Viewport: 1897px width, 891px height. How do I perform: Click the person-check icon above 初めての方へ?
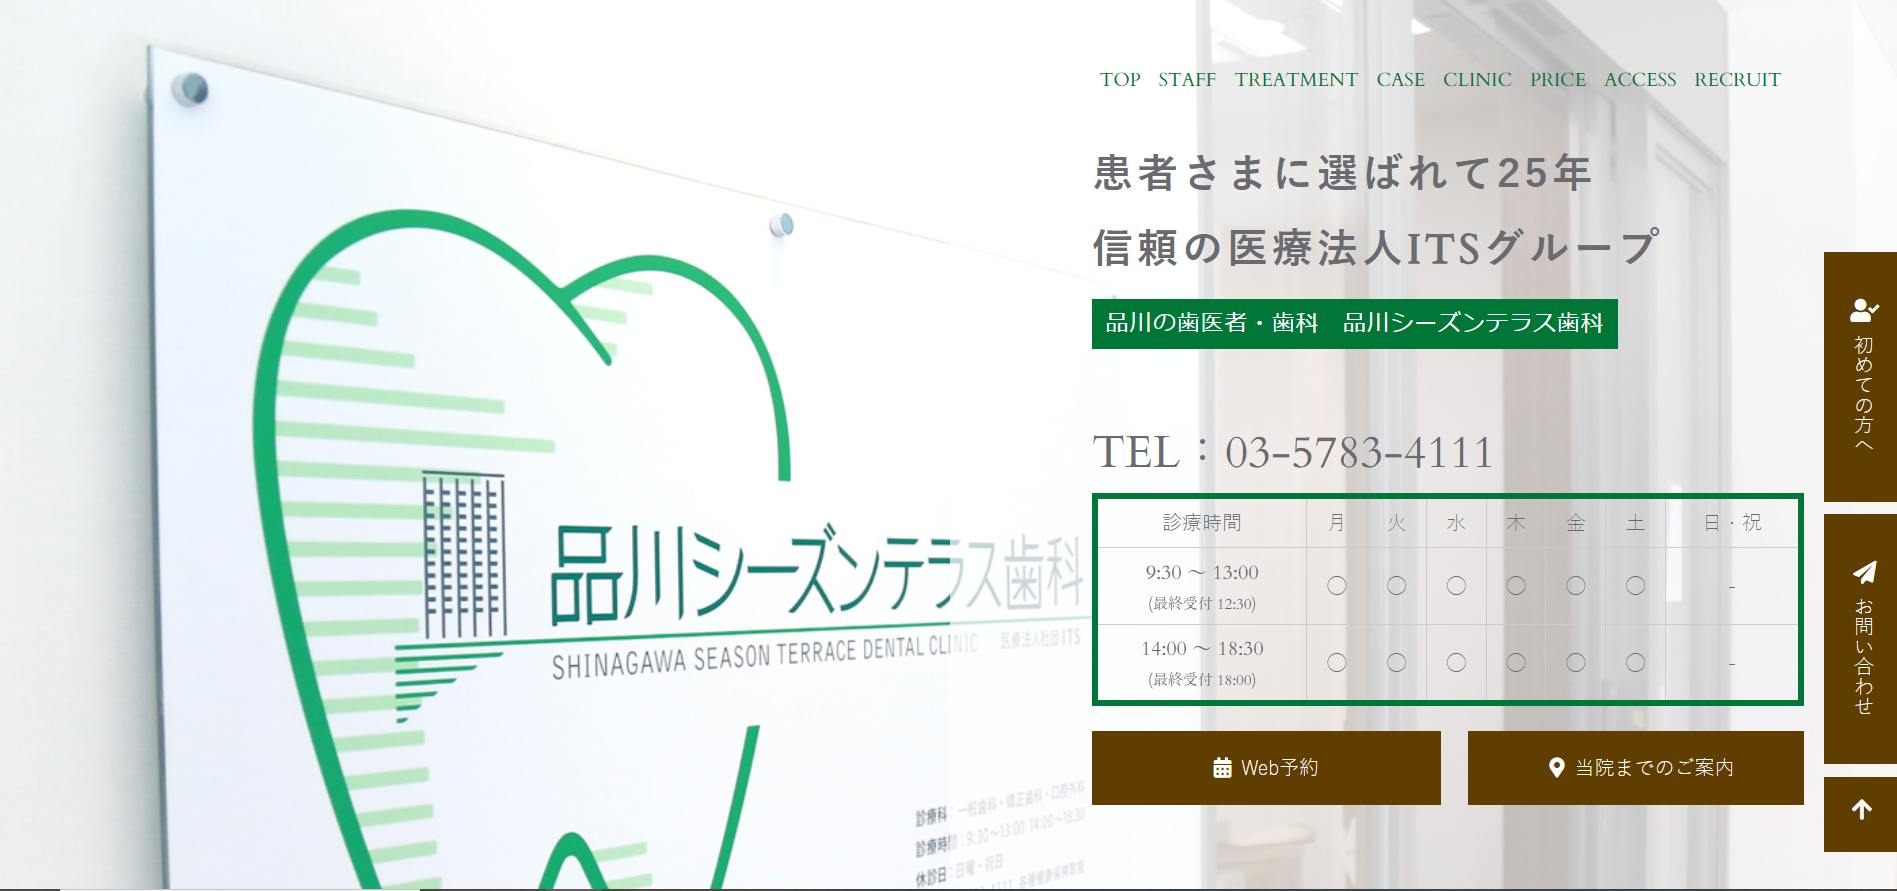(1864, 310)
